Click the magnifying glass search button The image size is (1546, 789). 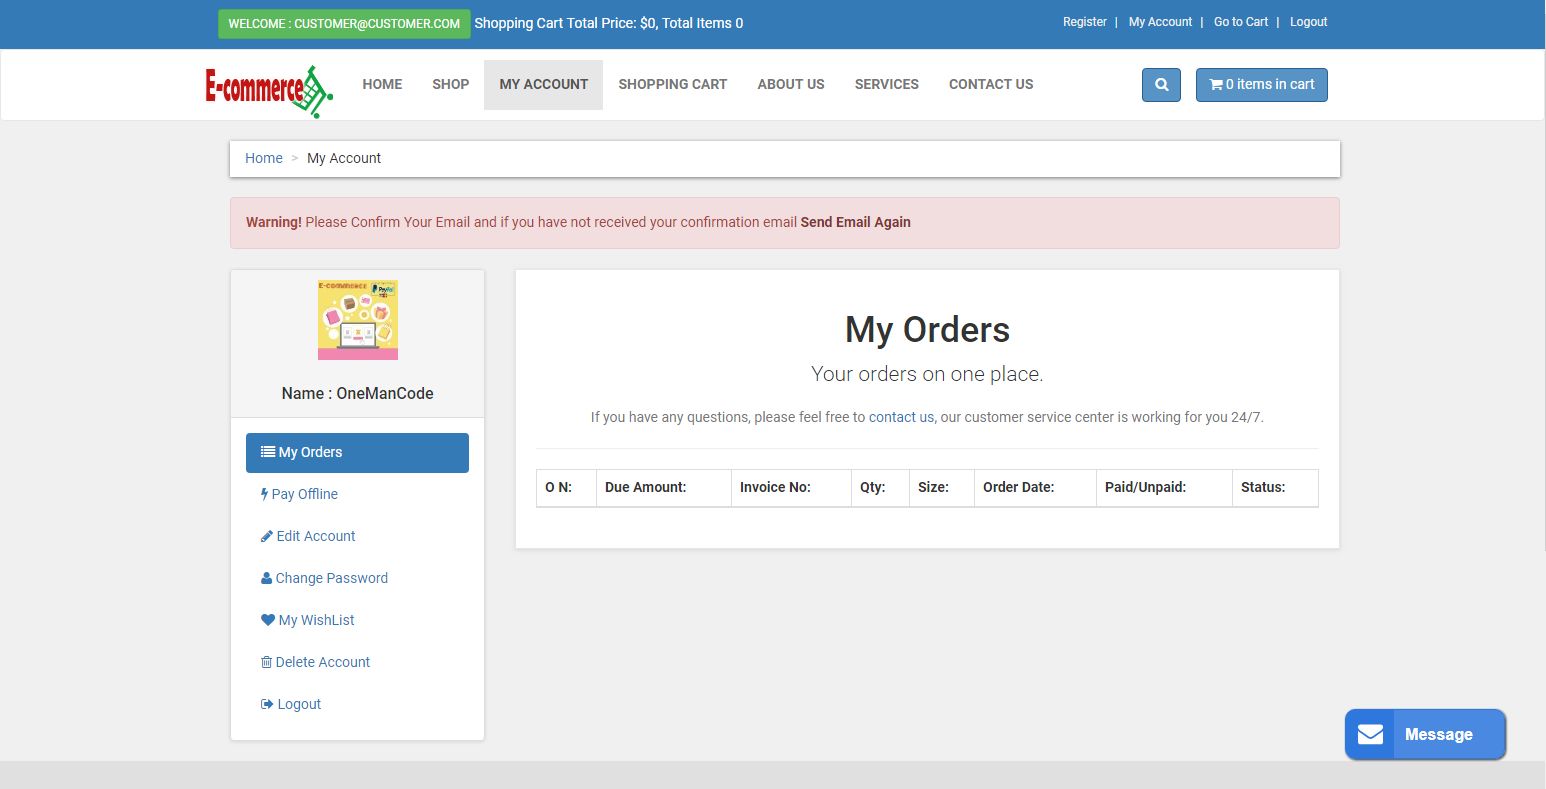click(1161, 85)
